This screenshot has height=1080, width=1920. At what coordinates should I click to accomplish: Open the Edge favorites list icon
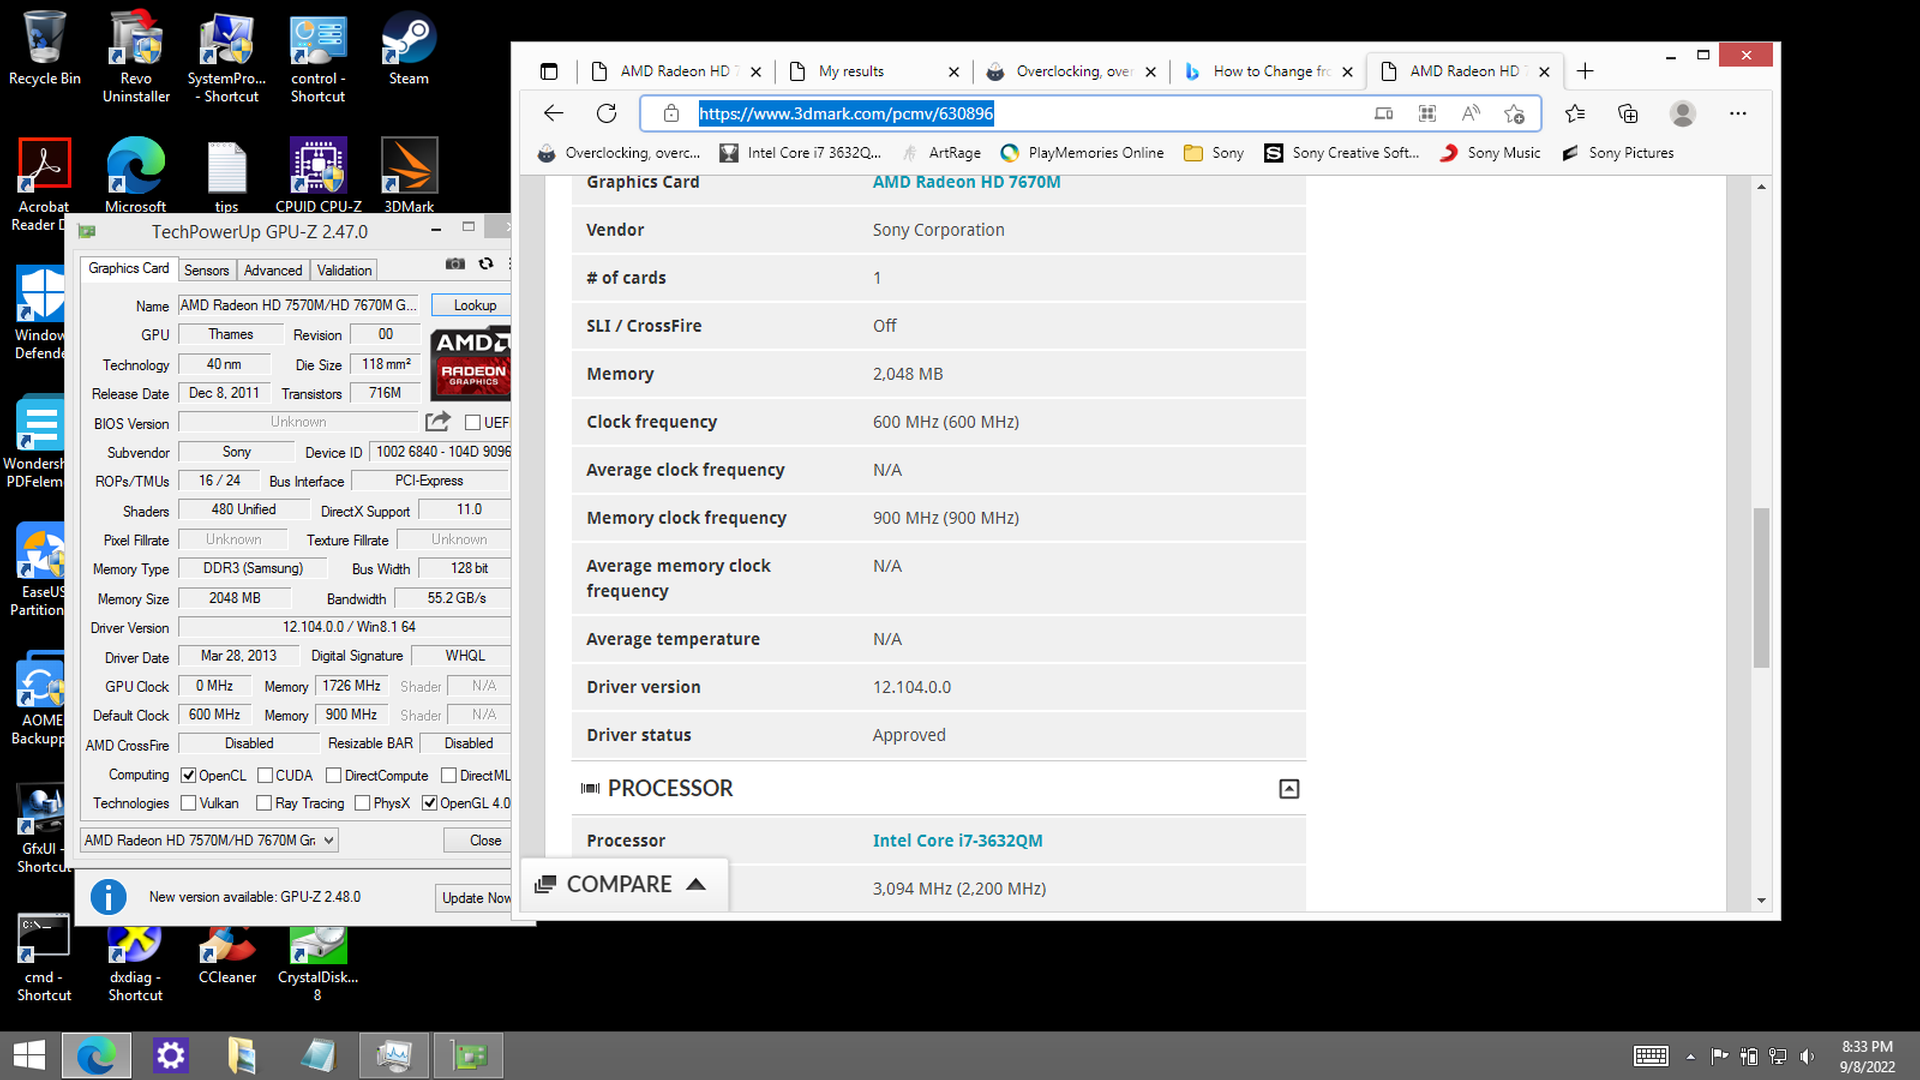1575,113
